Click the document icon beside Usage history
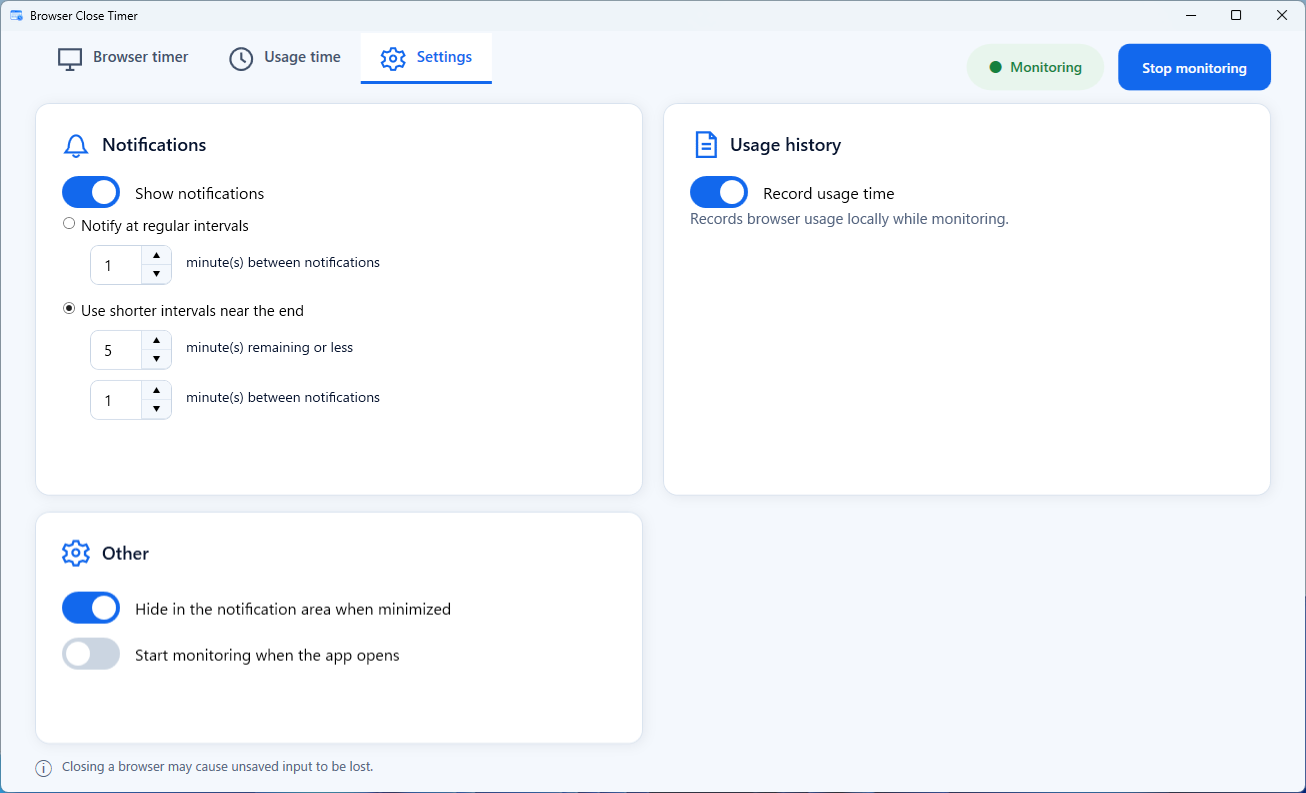The image size is (1306, 793). 706,145
